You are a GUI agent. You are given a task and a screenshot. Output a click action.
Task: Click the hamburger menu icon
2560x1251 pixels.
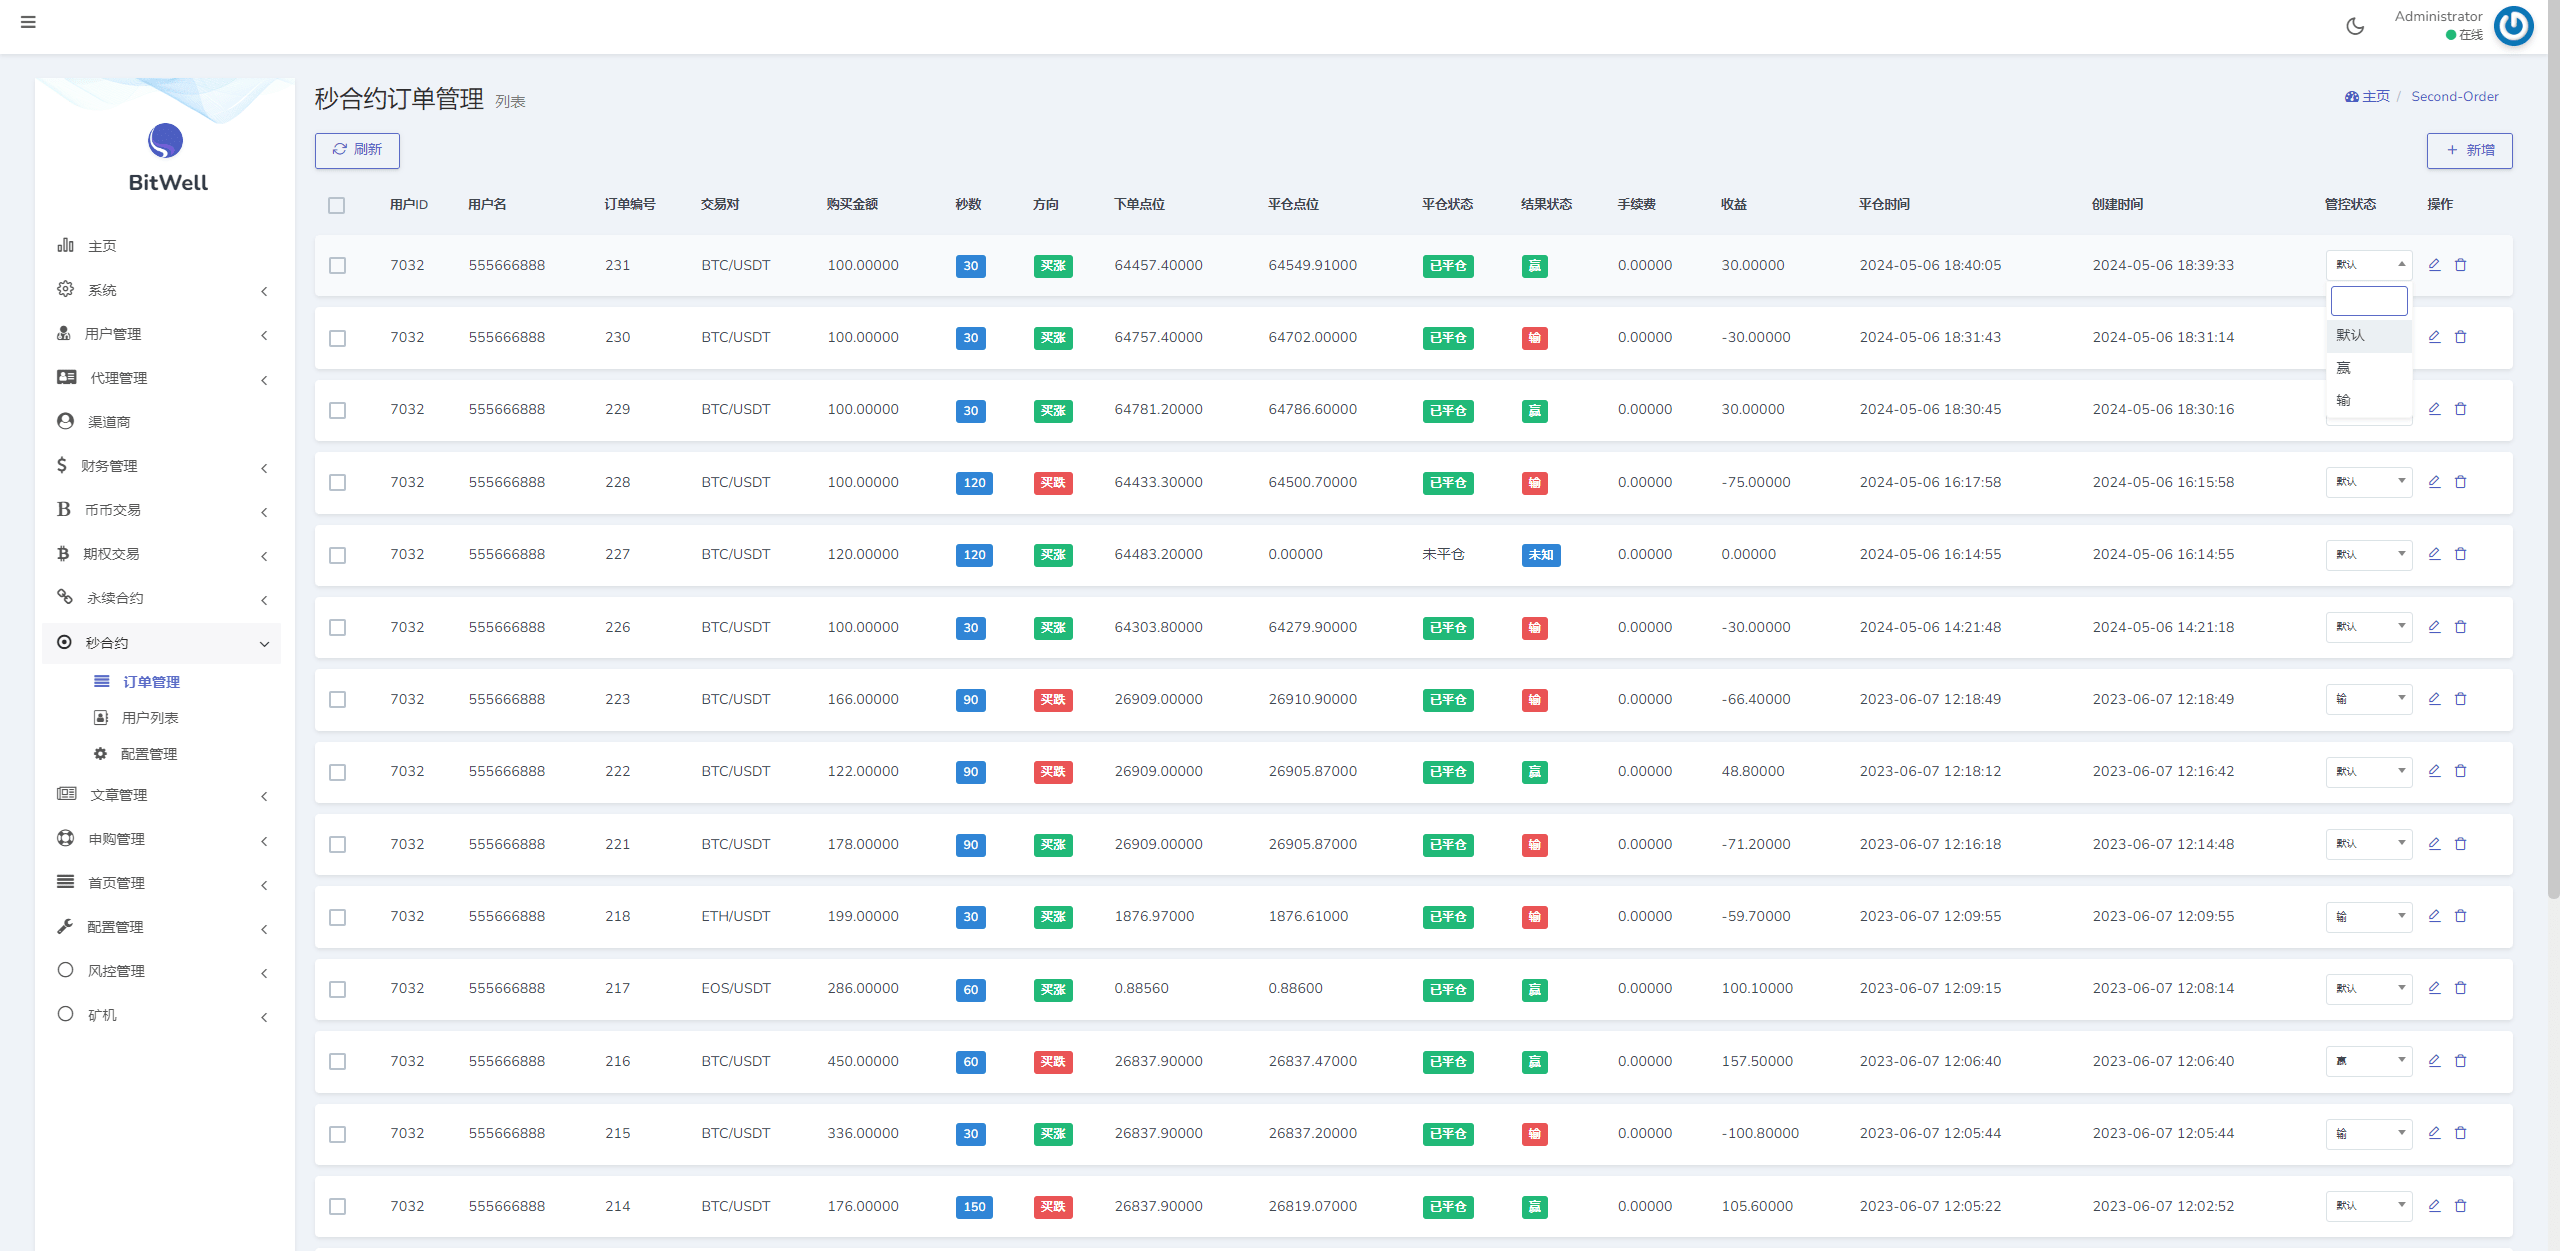[x=28, y=22]
